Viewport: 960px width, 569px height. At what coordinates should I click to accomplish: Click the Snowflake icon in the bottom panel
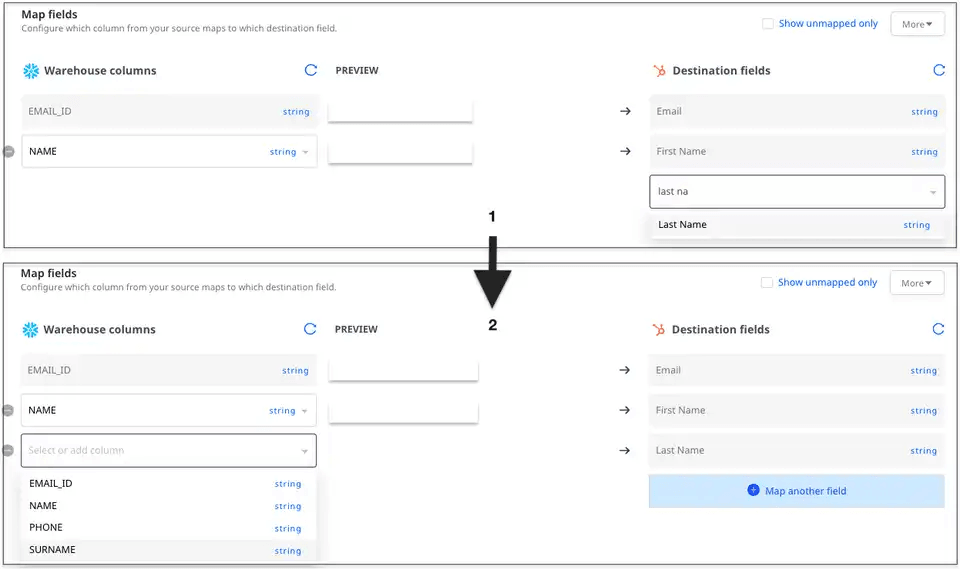tap(30, 329)
